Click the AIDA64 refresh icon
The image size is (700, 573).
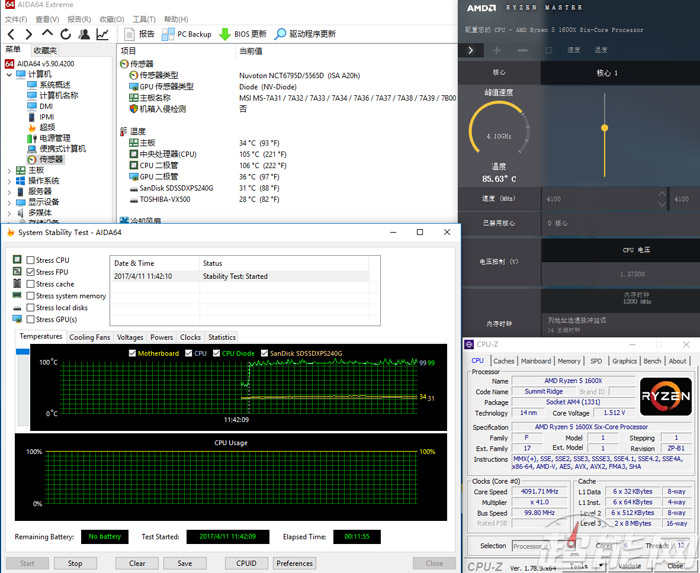[66, 34]
